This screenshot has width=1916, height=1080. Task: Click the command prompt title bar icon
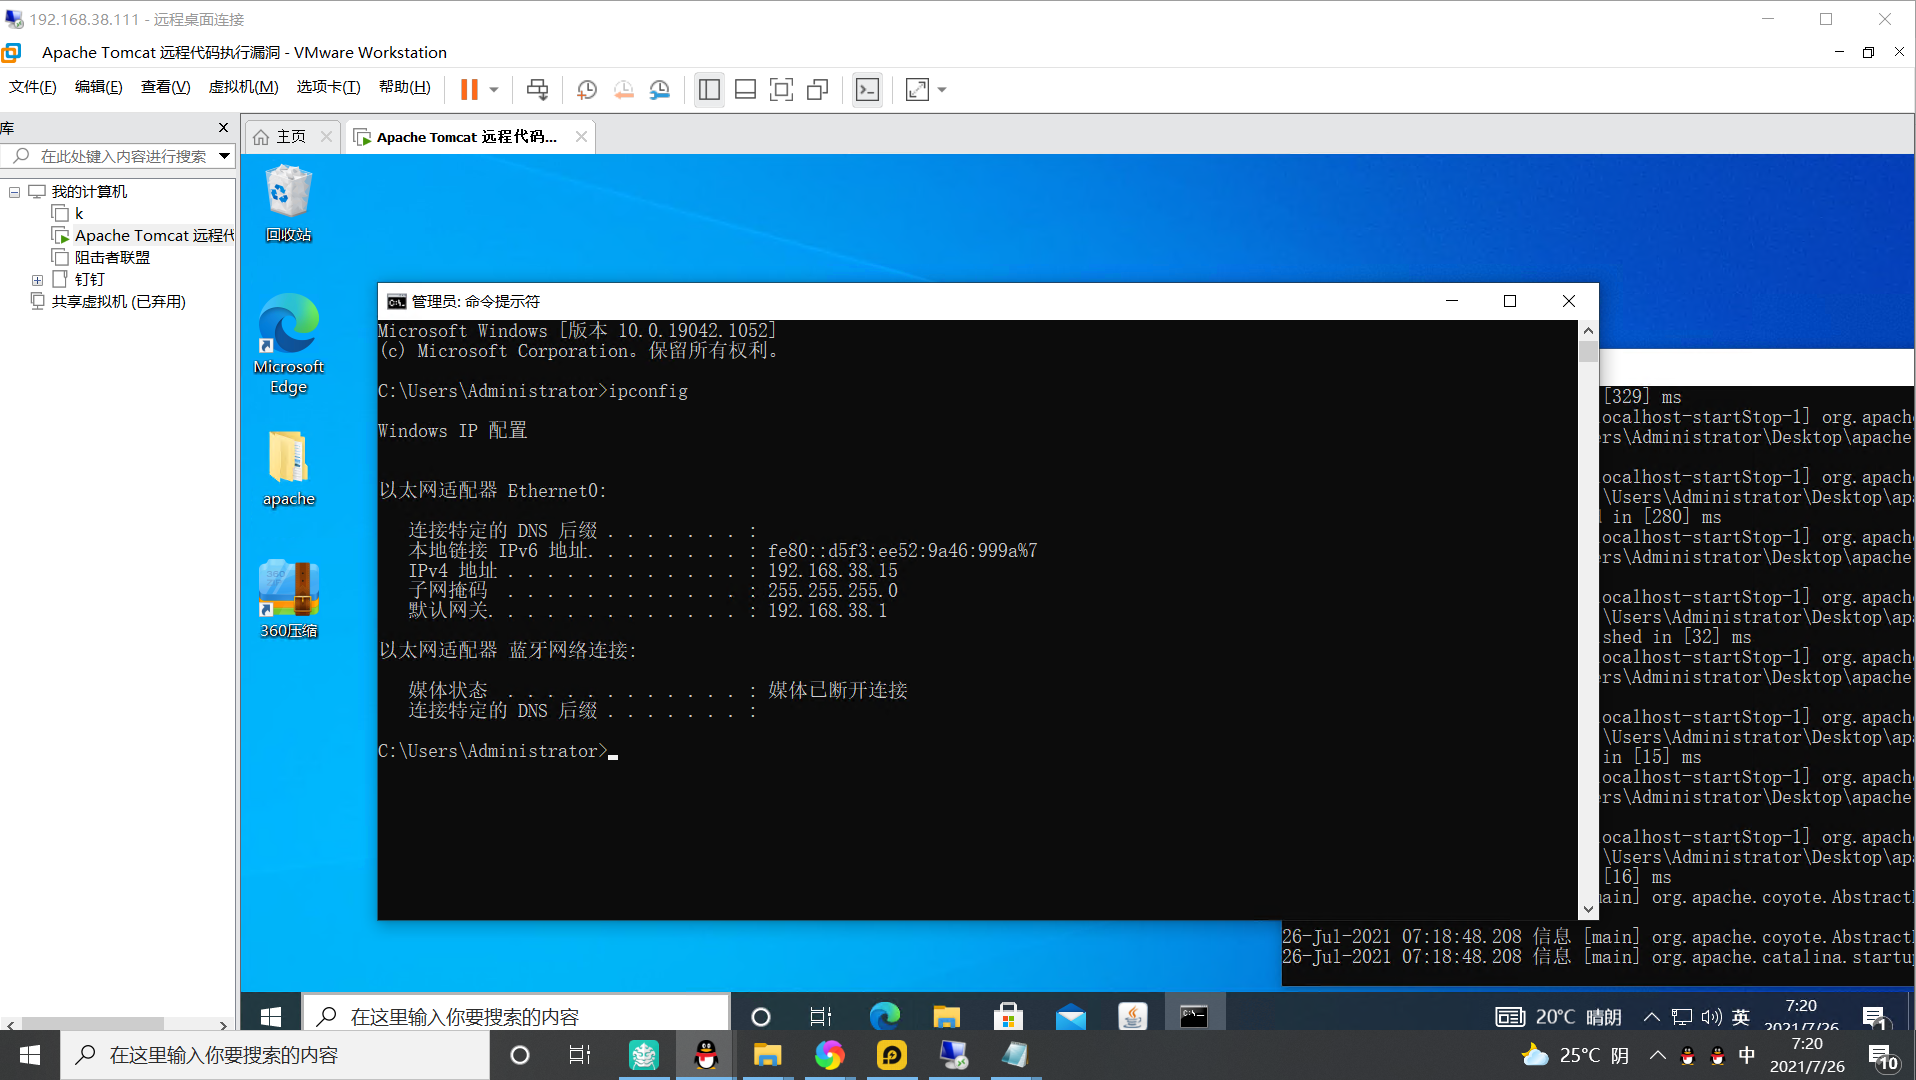click(396, 302)
